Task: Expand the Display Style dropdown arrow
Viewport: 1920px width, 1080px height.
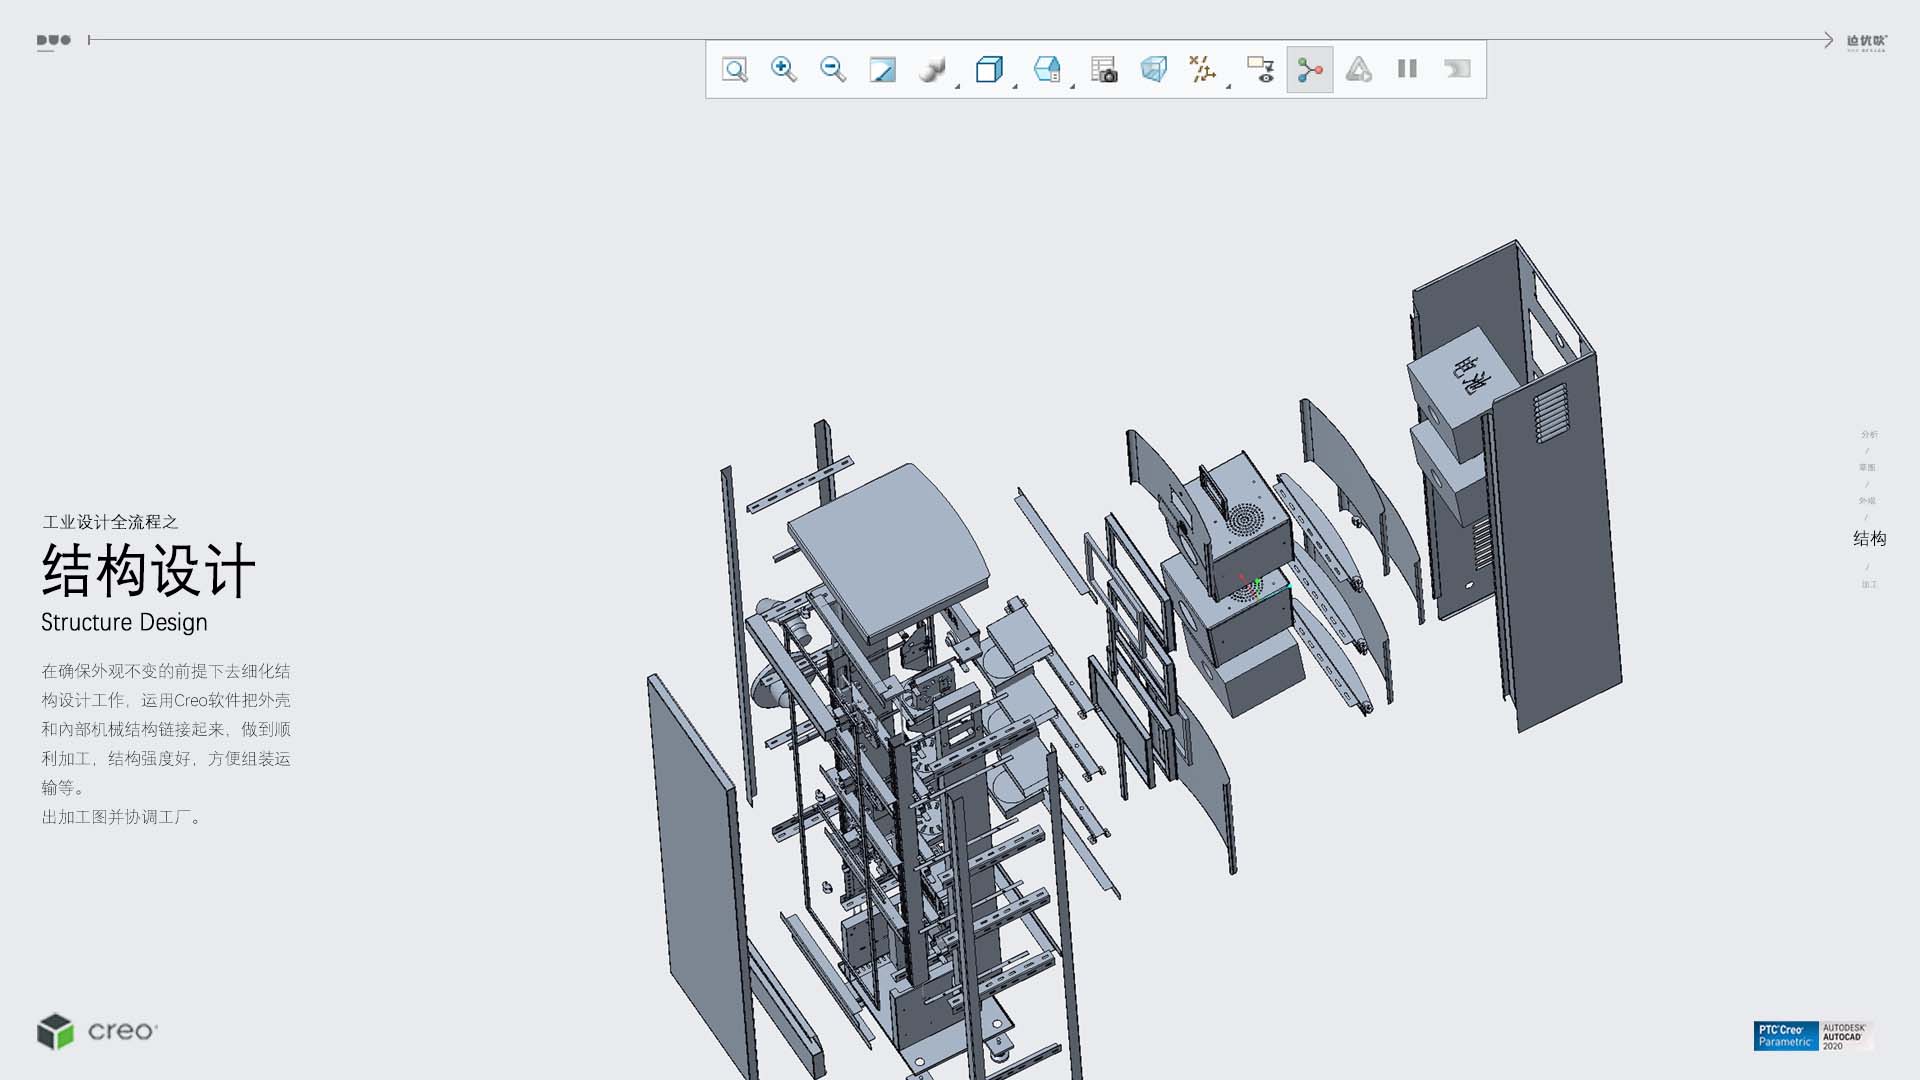Action: click(957, 87)
